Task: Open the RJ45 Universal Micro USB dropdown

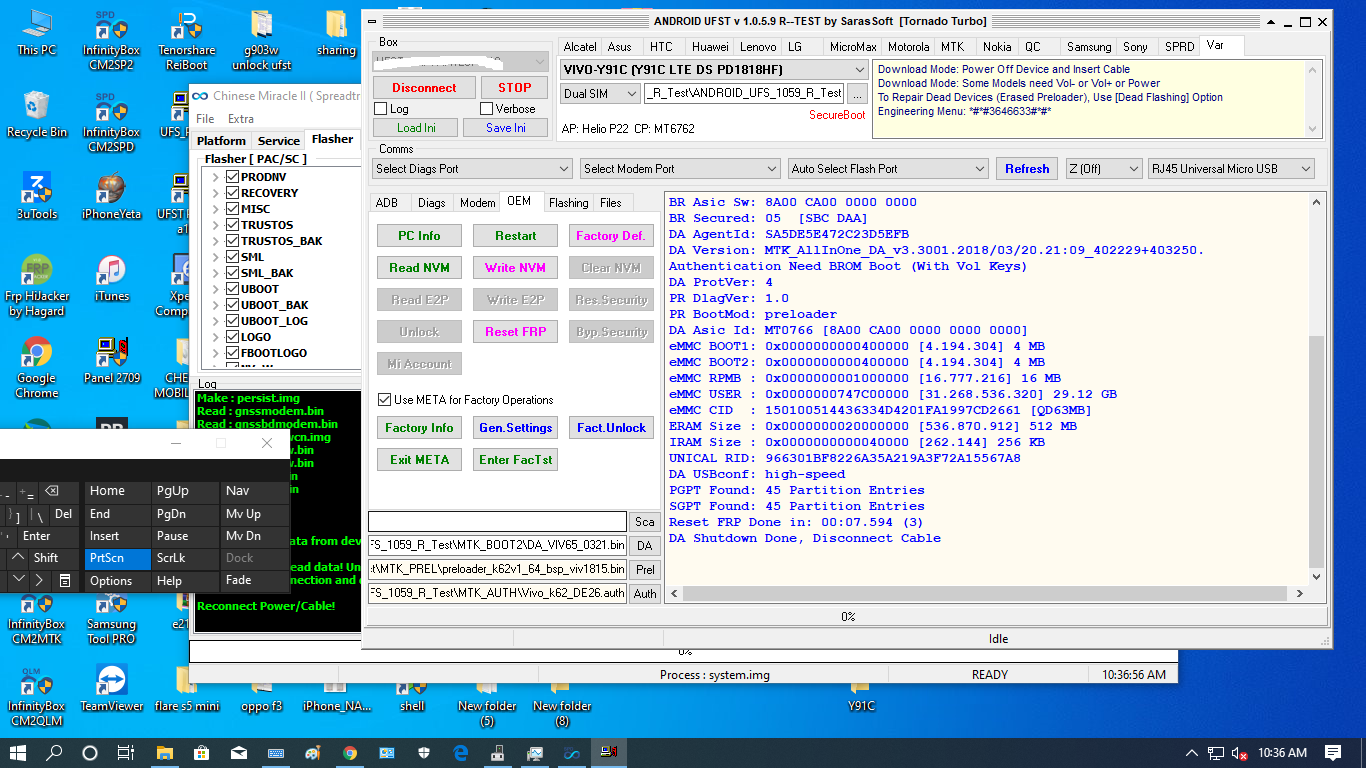Action: point(1231,169)
